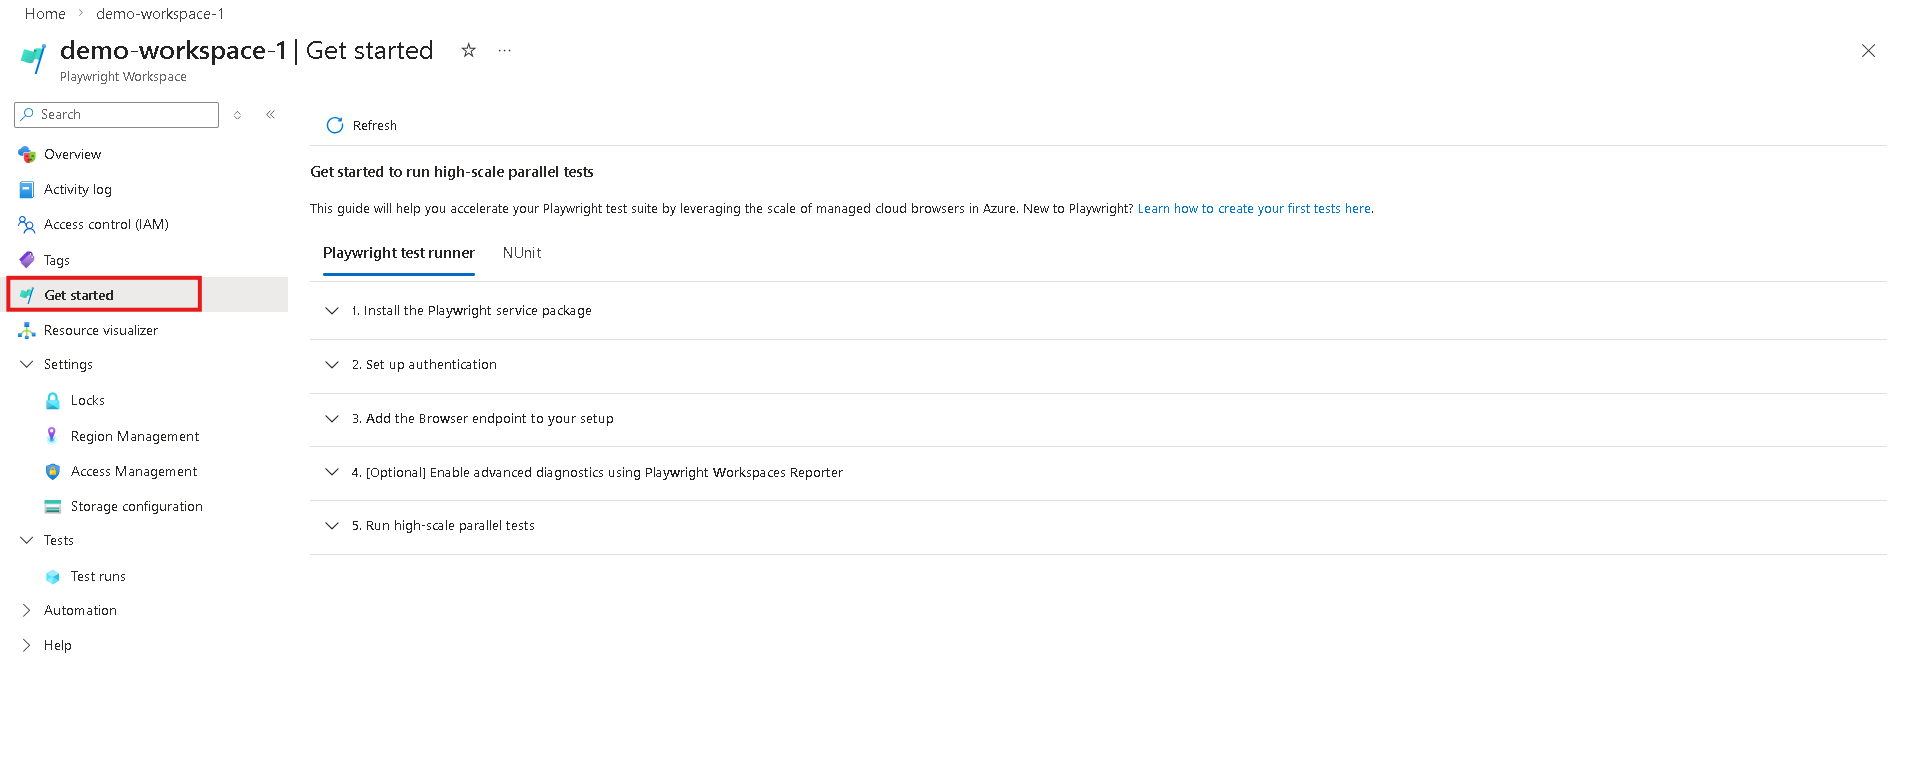Collapse the sidebar with double-chevron icon

coord(270,115)
